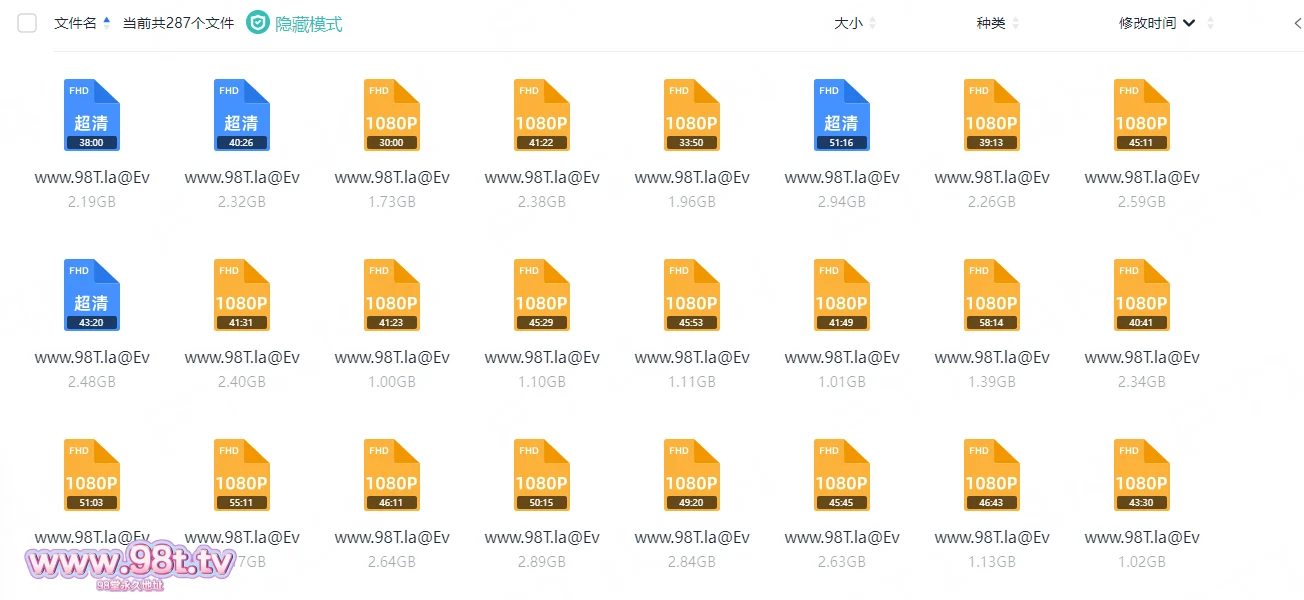Select the 1080P file with duration 45:11
The image size is (1304, 600).
click(1142, 115)
